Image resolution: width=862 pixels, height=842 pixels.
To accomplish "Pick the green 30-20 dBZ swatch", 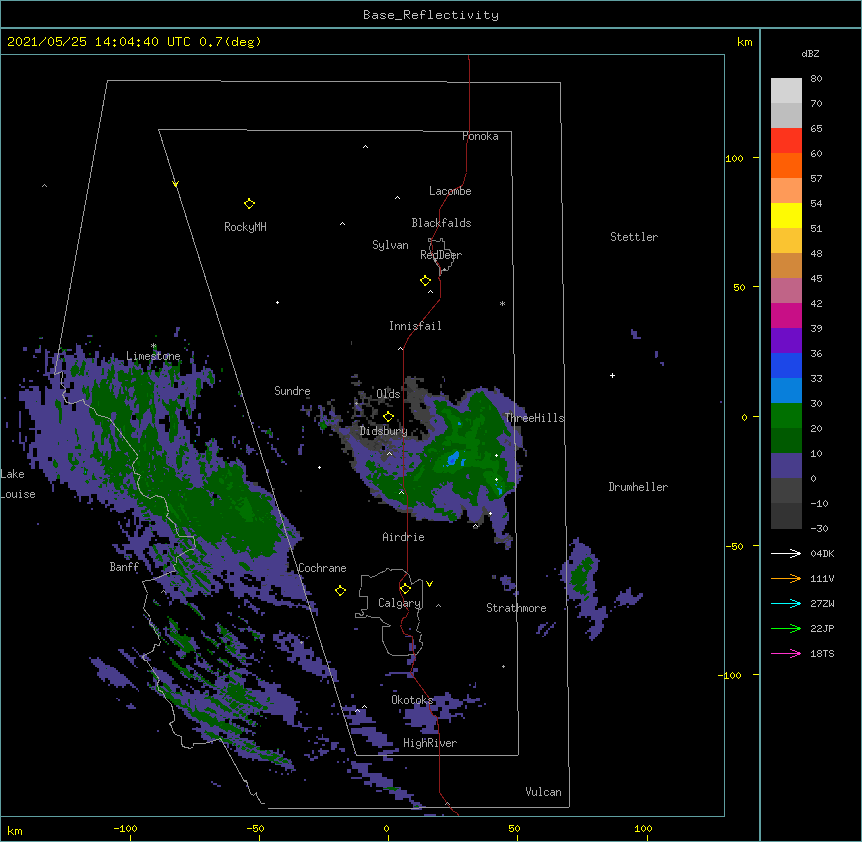I will click(x=786, y=416).
